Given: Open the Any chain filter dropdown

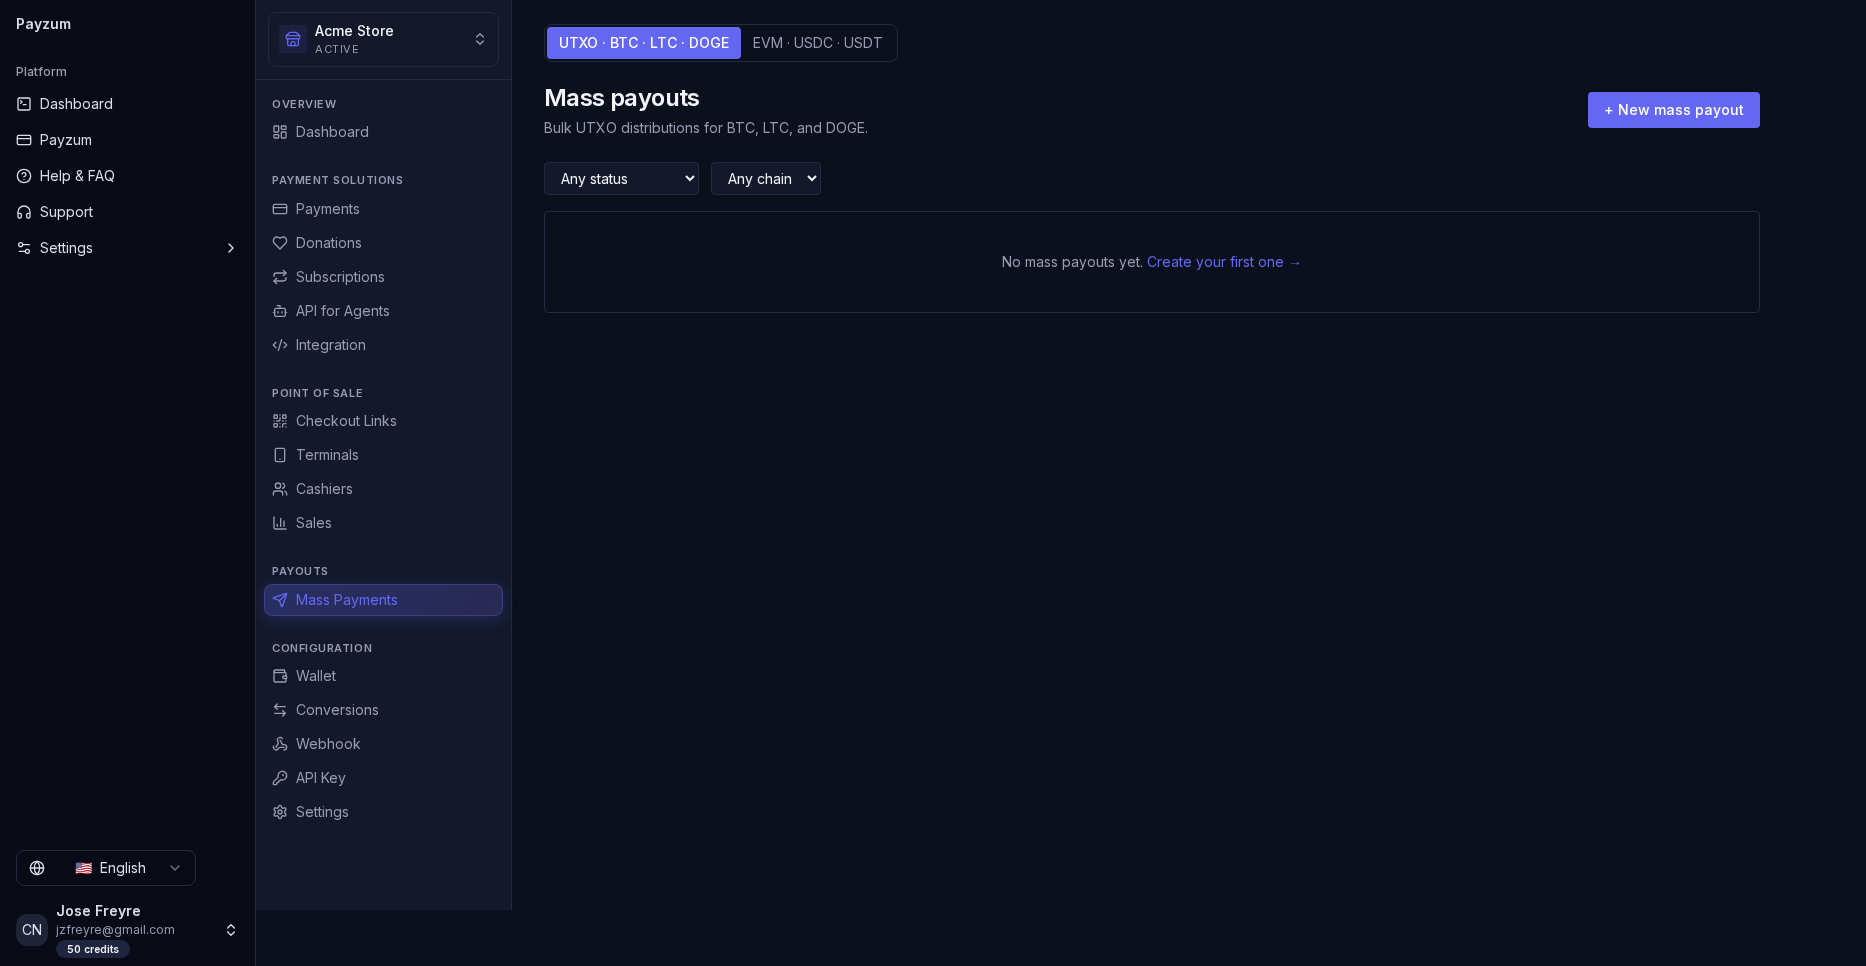Looking at the screenshot, I should click(766, 179).
